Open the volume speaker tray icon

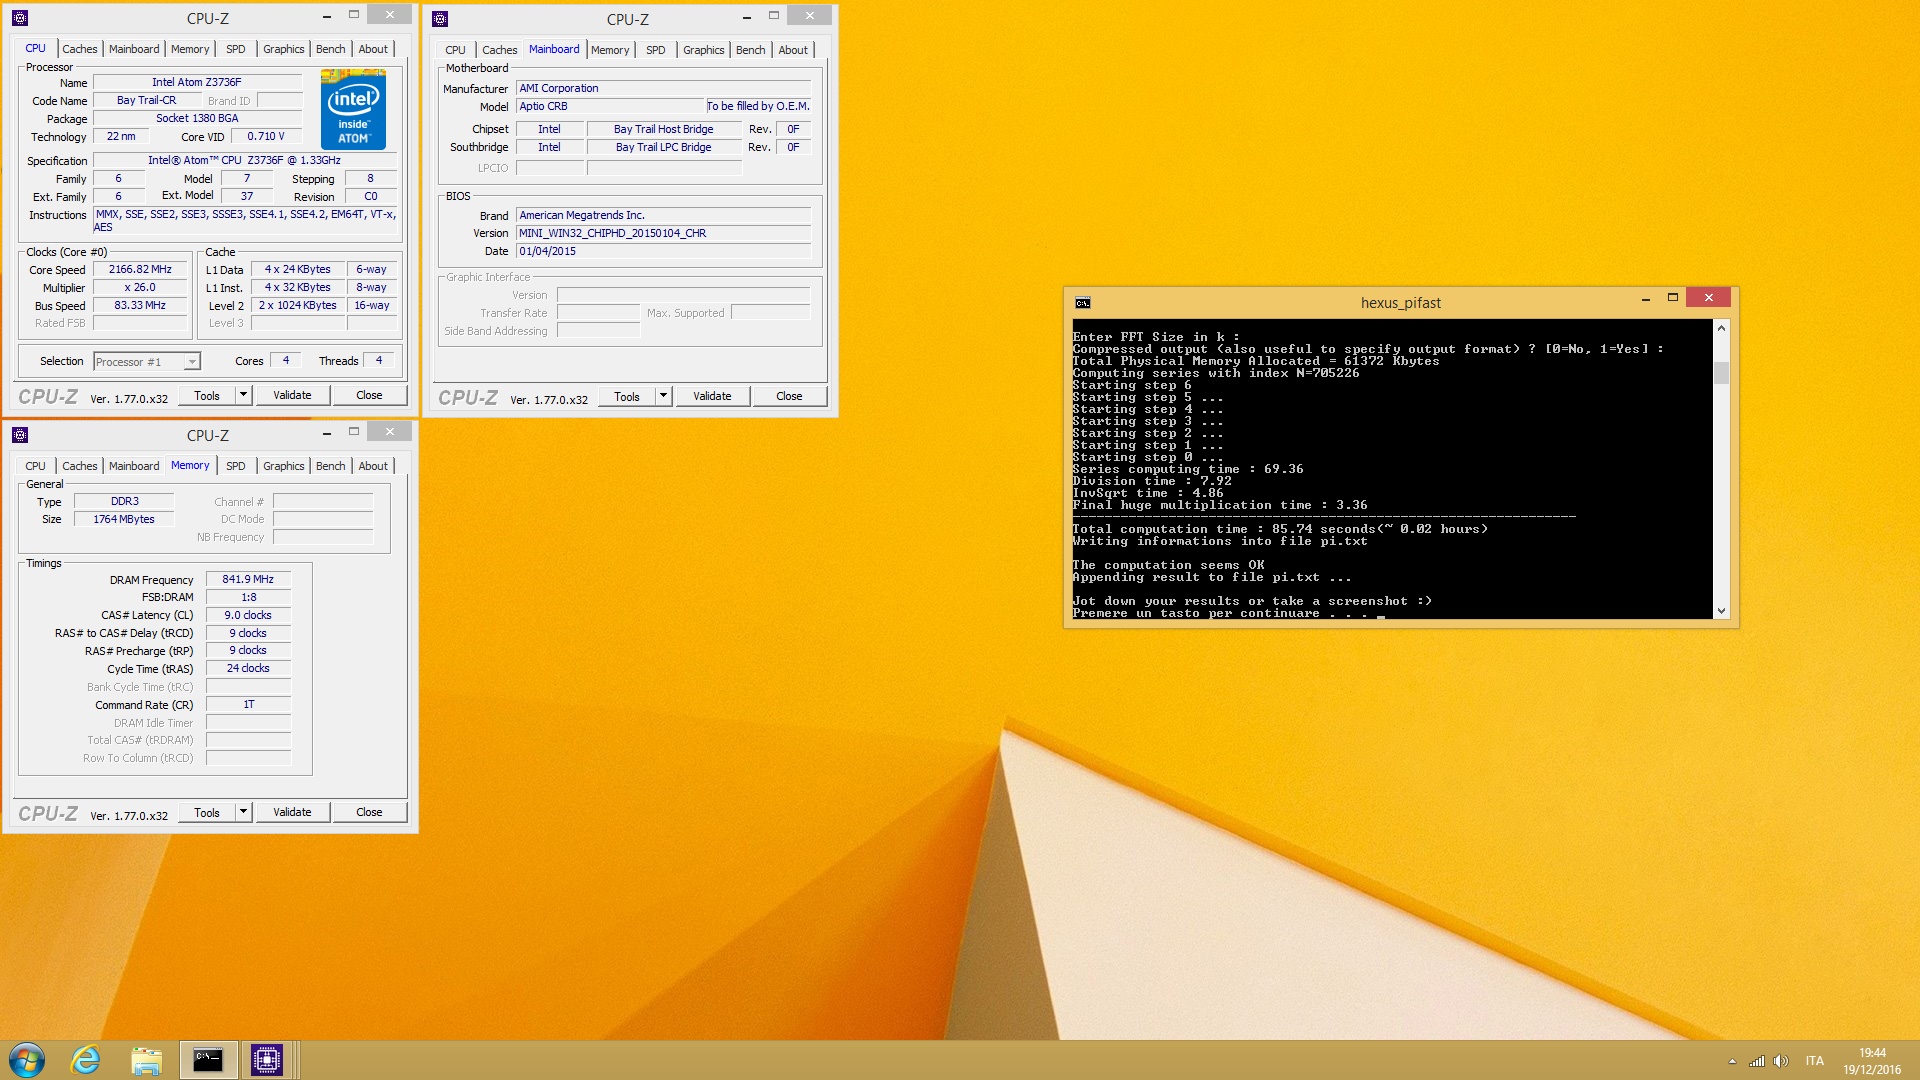[1781, 1061]
